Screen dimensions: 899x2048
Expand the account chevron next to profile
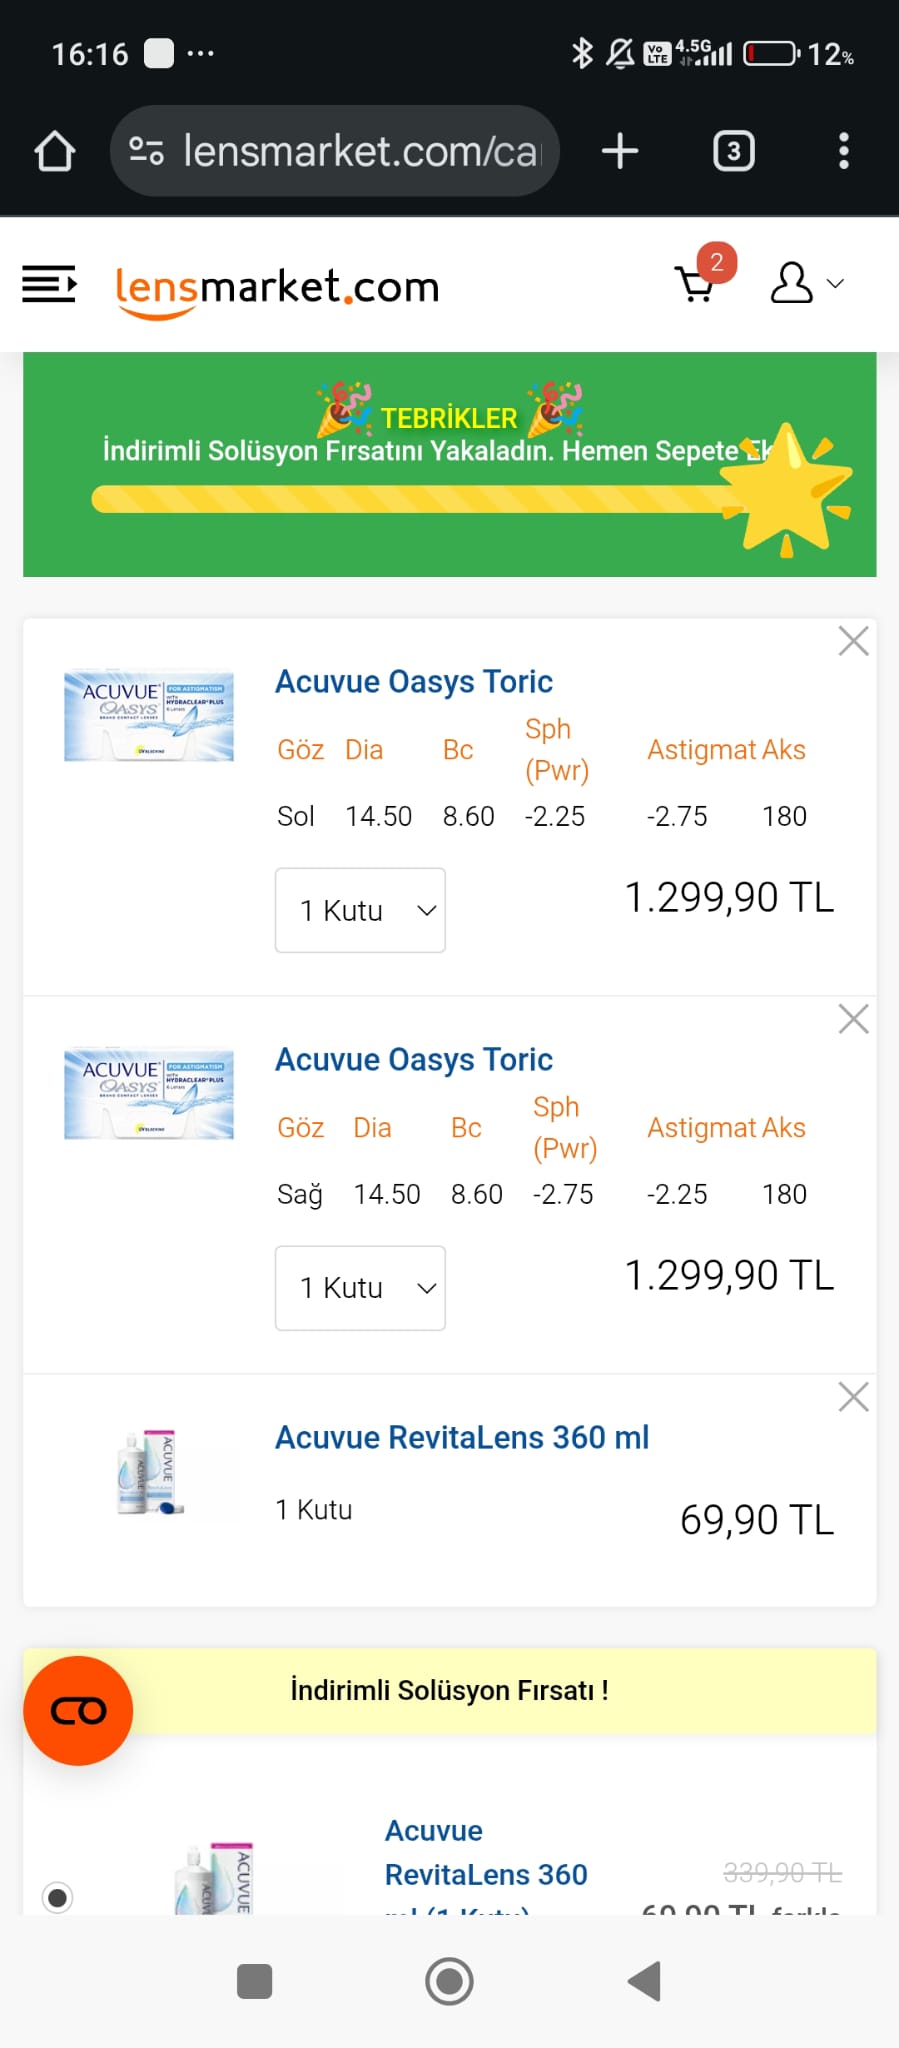click(x=835, y=284)
